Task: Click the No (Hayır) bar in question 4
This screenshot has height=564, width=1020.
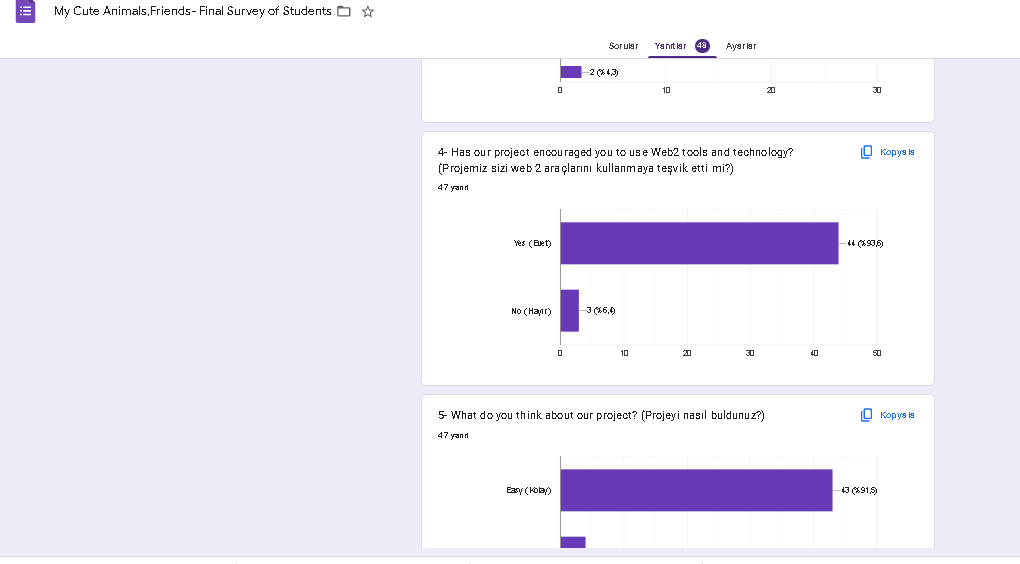Action: 569,311
